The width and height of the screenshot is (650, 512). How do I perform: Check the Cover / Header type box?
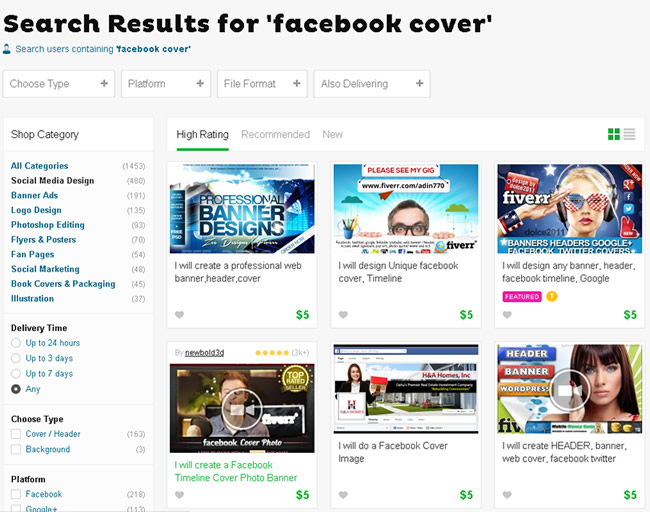pyautogui.click(x=16, y=434)
